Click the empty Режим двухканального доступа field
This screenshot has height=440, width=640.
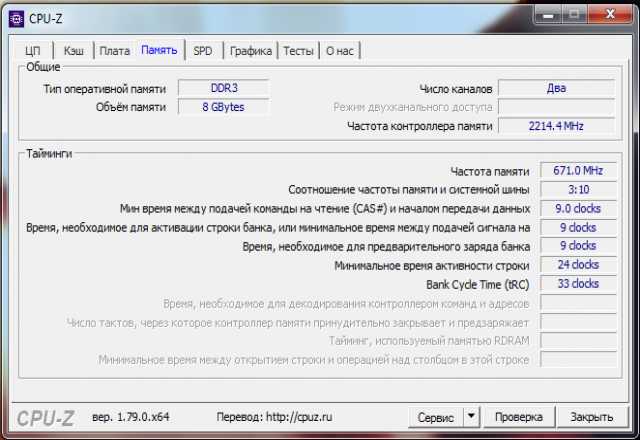(556, 107)
